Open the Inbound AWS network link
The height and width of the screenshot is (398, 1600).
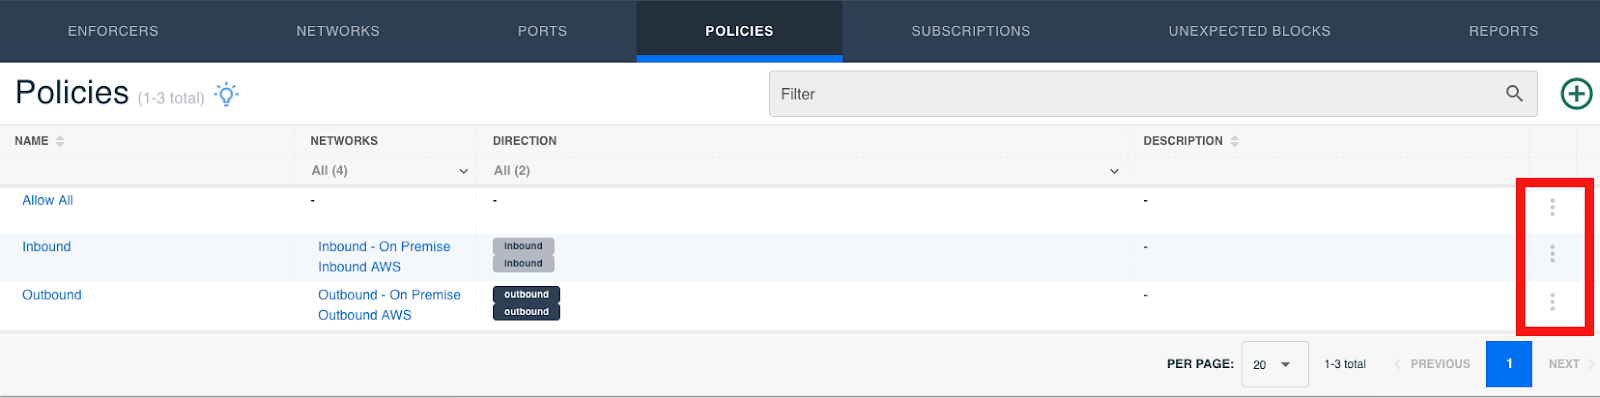pyautogui.click(x=359, y=267)
